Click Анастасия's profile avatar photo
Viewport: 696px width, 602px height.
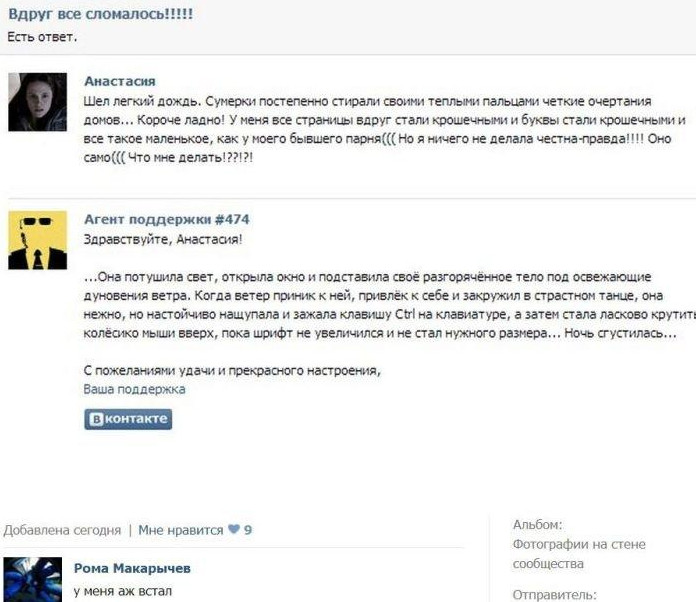pos(38,102)
